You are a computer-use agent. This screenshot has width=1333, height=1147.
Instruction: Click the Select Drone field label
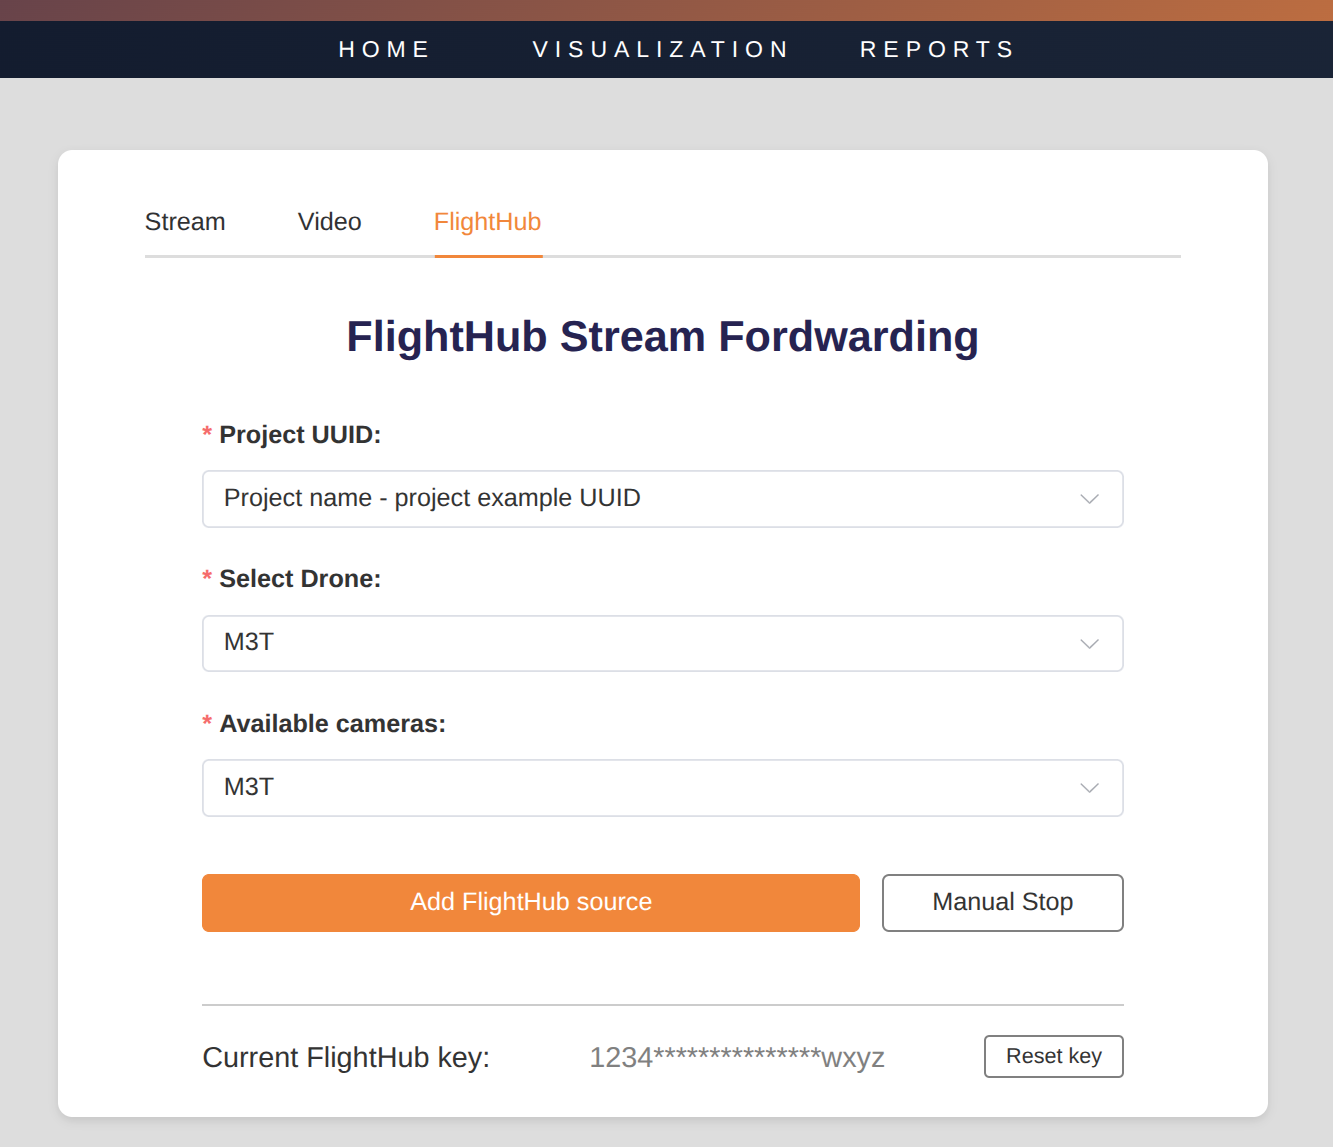click(300, 579)
